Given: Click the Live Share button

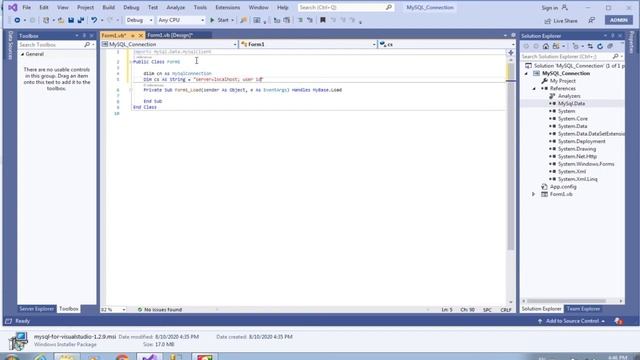Looking at the screenshot, I should pyautogui.click(x=561, y=21).
